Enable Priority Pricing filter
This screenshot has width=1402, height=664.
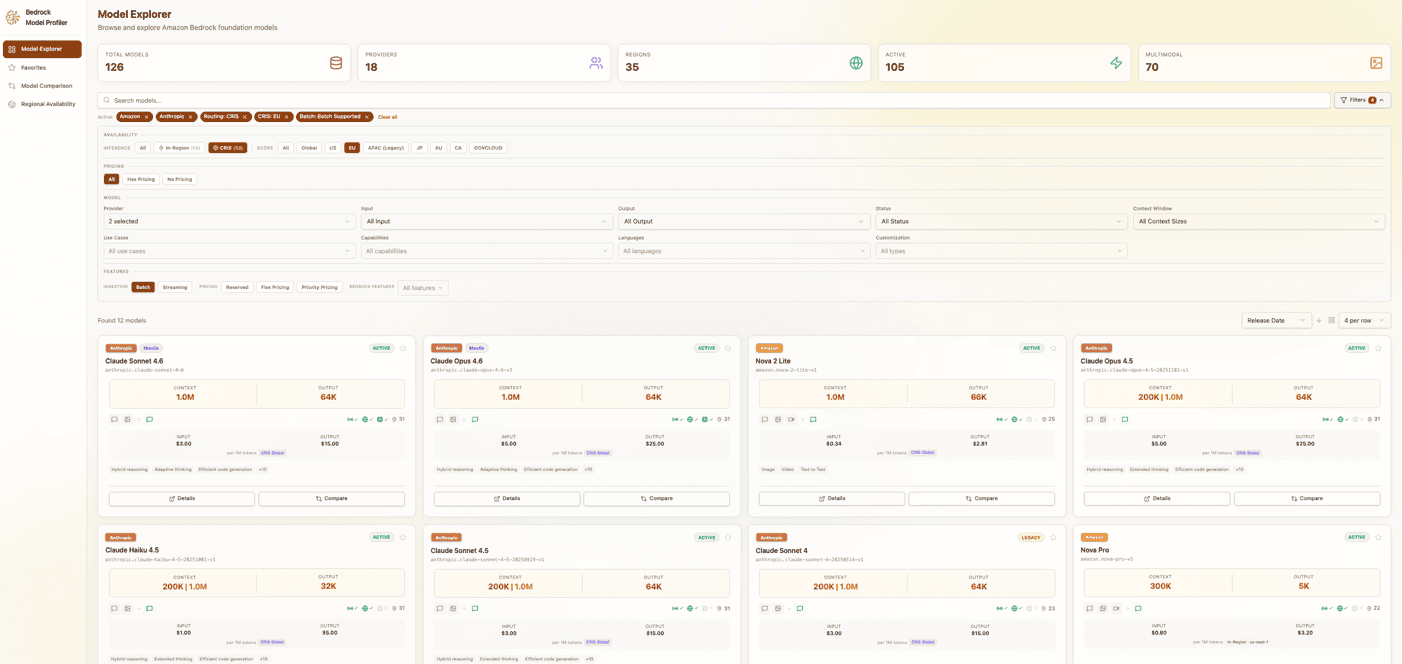(x=320, y=287)
